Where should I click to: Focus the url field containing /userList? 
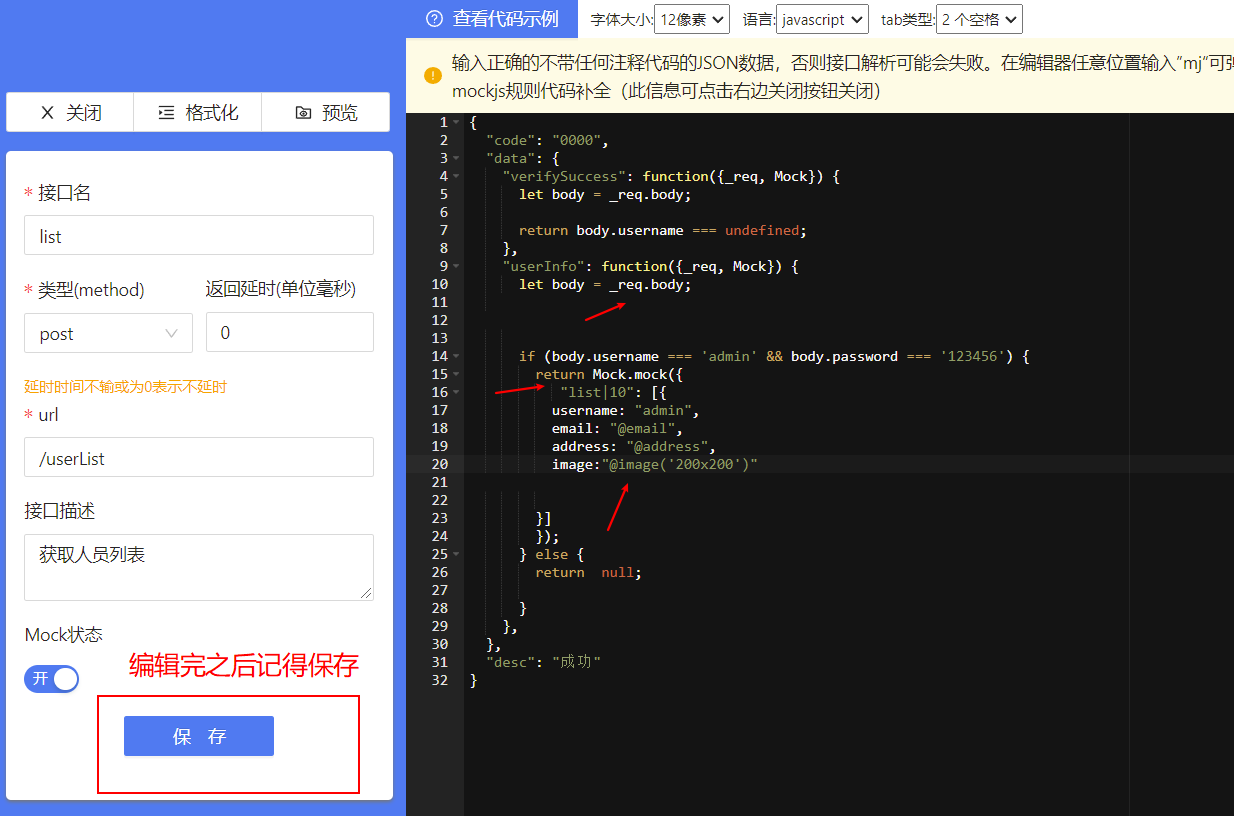(x=199, y=458)
